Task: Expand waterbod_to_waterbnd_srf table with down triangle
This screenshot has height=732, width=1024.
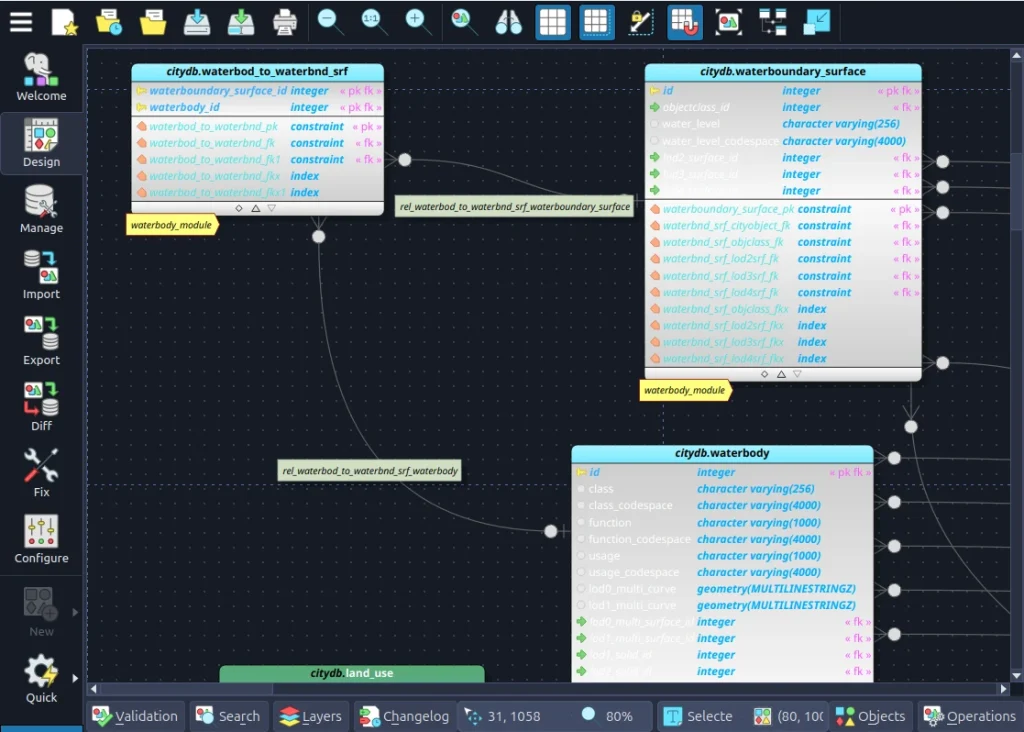Action: coord(272,208)
